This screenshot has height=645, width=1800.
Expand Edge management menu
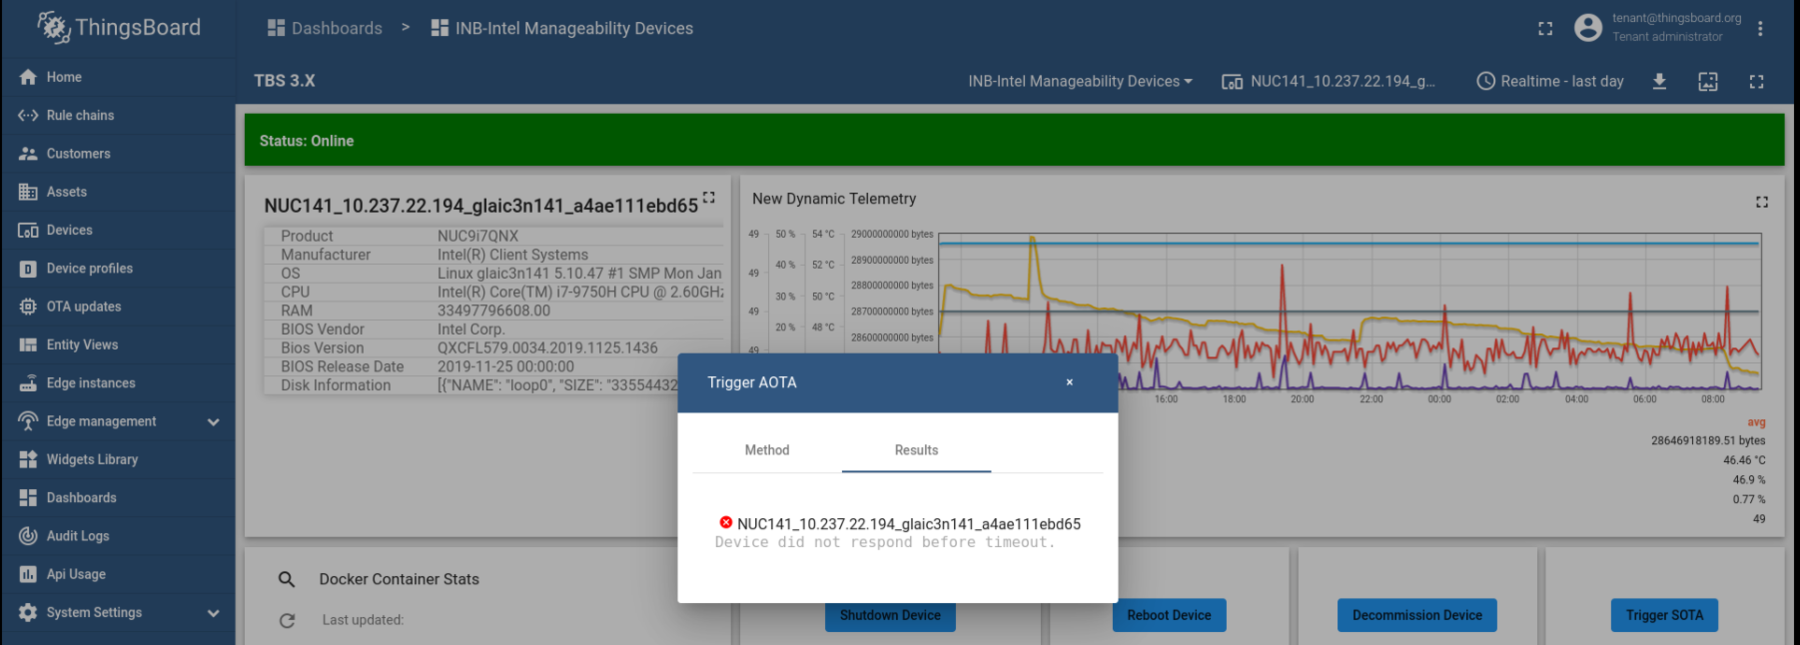coord(118,421)
